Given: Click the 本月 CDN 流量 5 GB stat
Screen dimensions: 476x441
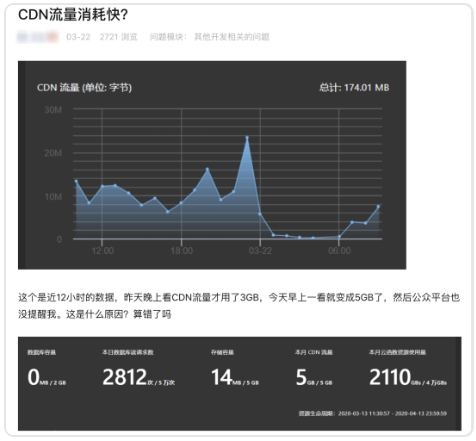Looking at the screenshot, I should pyautogui.click(x=314, y=369).
